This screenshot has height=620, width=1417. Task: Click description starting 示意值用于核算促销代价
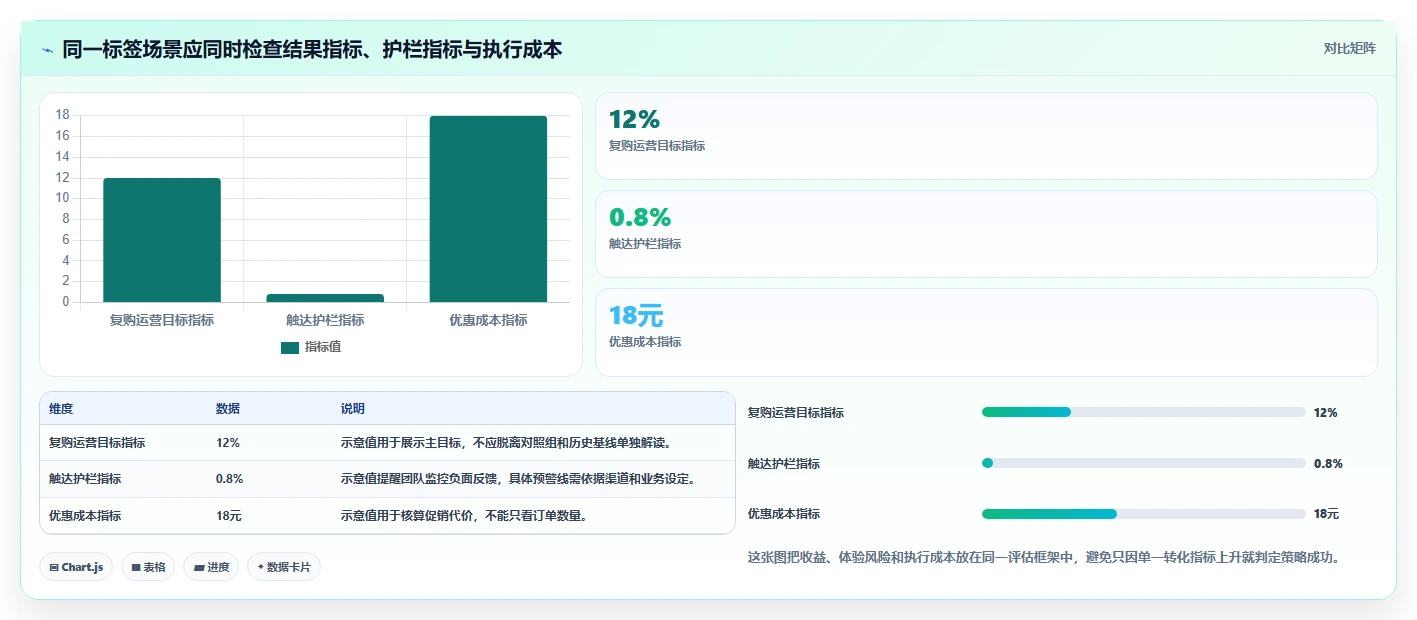(465, 516)
